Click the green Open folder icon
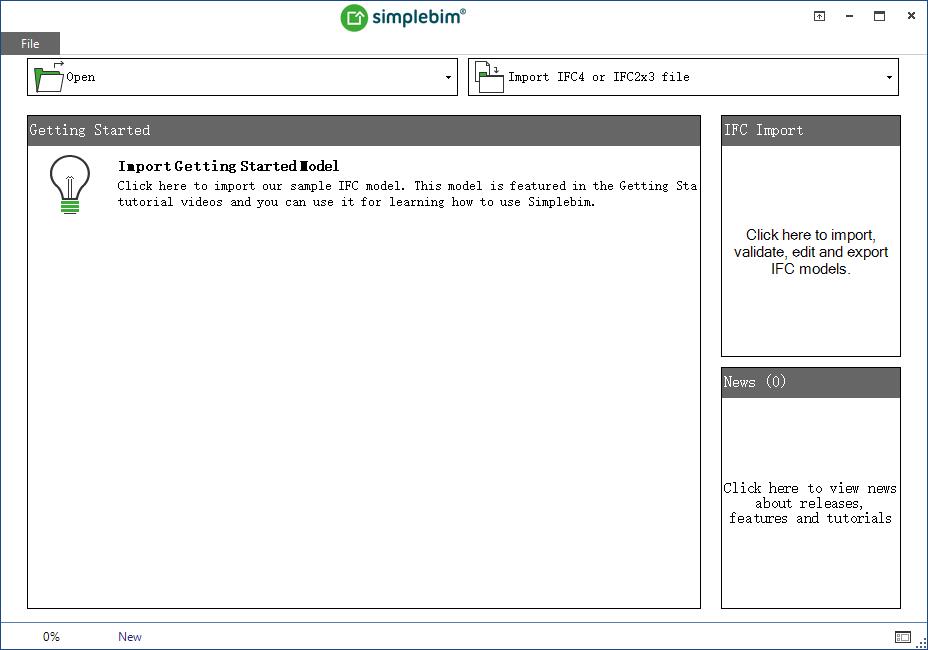Image resolution: width=928 pixels, height=650 pixels. (49, 77)
